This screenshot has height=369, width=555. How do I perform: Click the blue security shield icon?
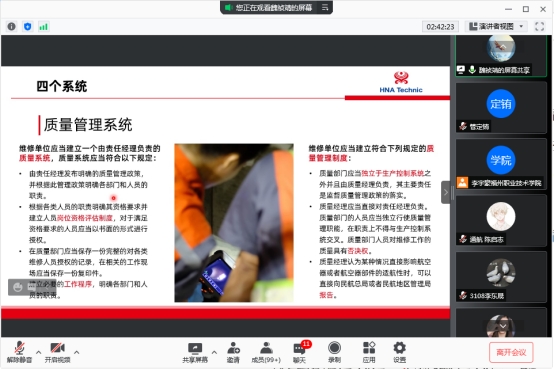click(28, 27)
